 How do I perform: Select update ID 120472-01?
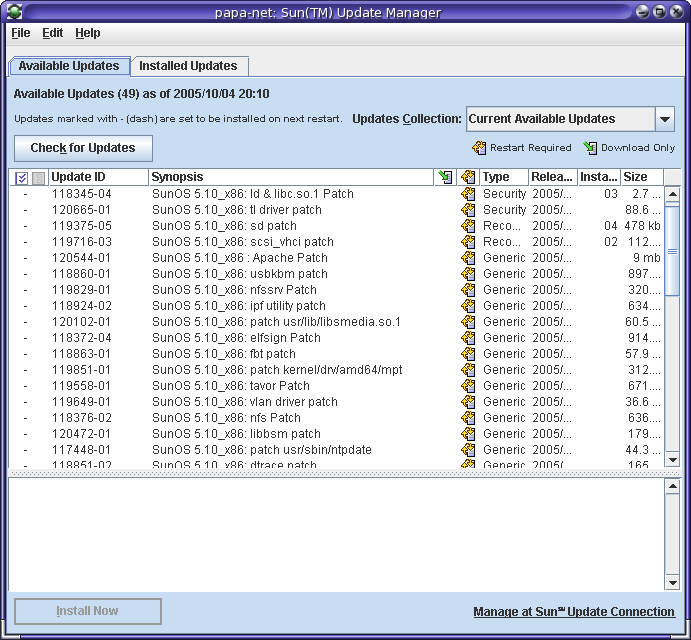[x=81, y=434]
